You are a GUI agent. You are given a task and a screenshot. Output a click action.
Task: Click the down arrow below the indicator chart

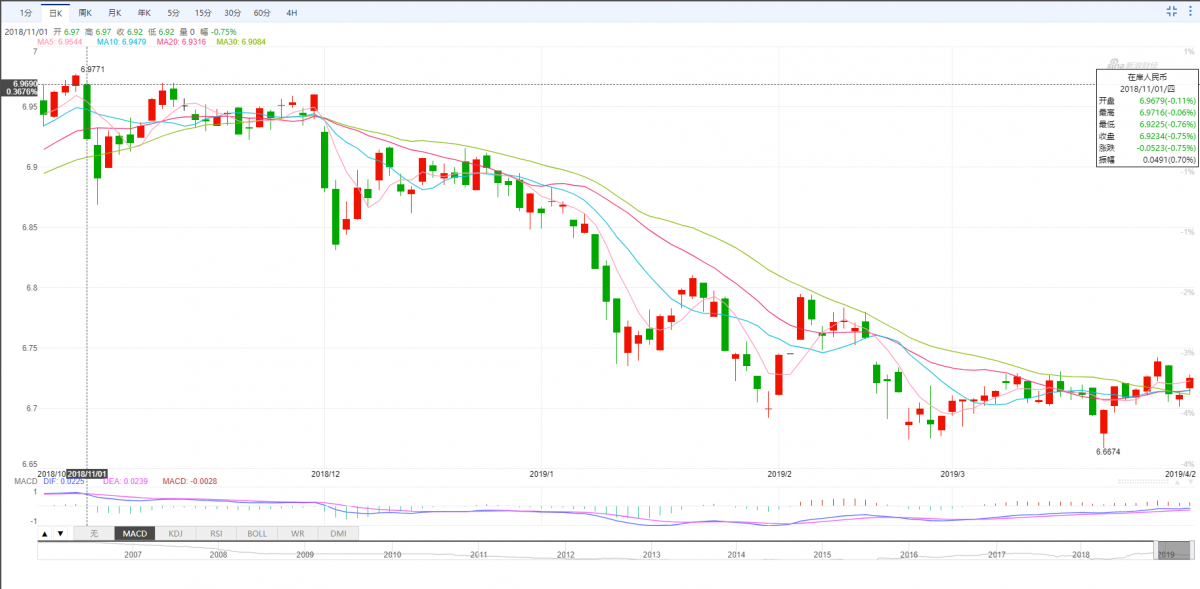pyautogui.click(x=60, y=533)
